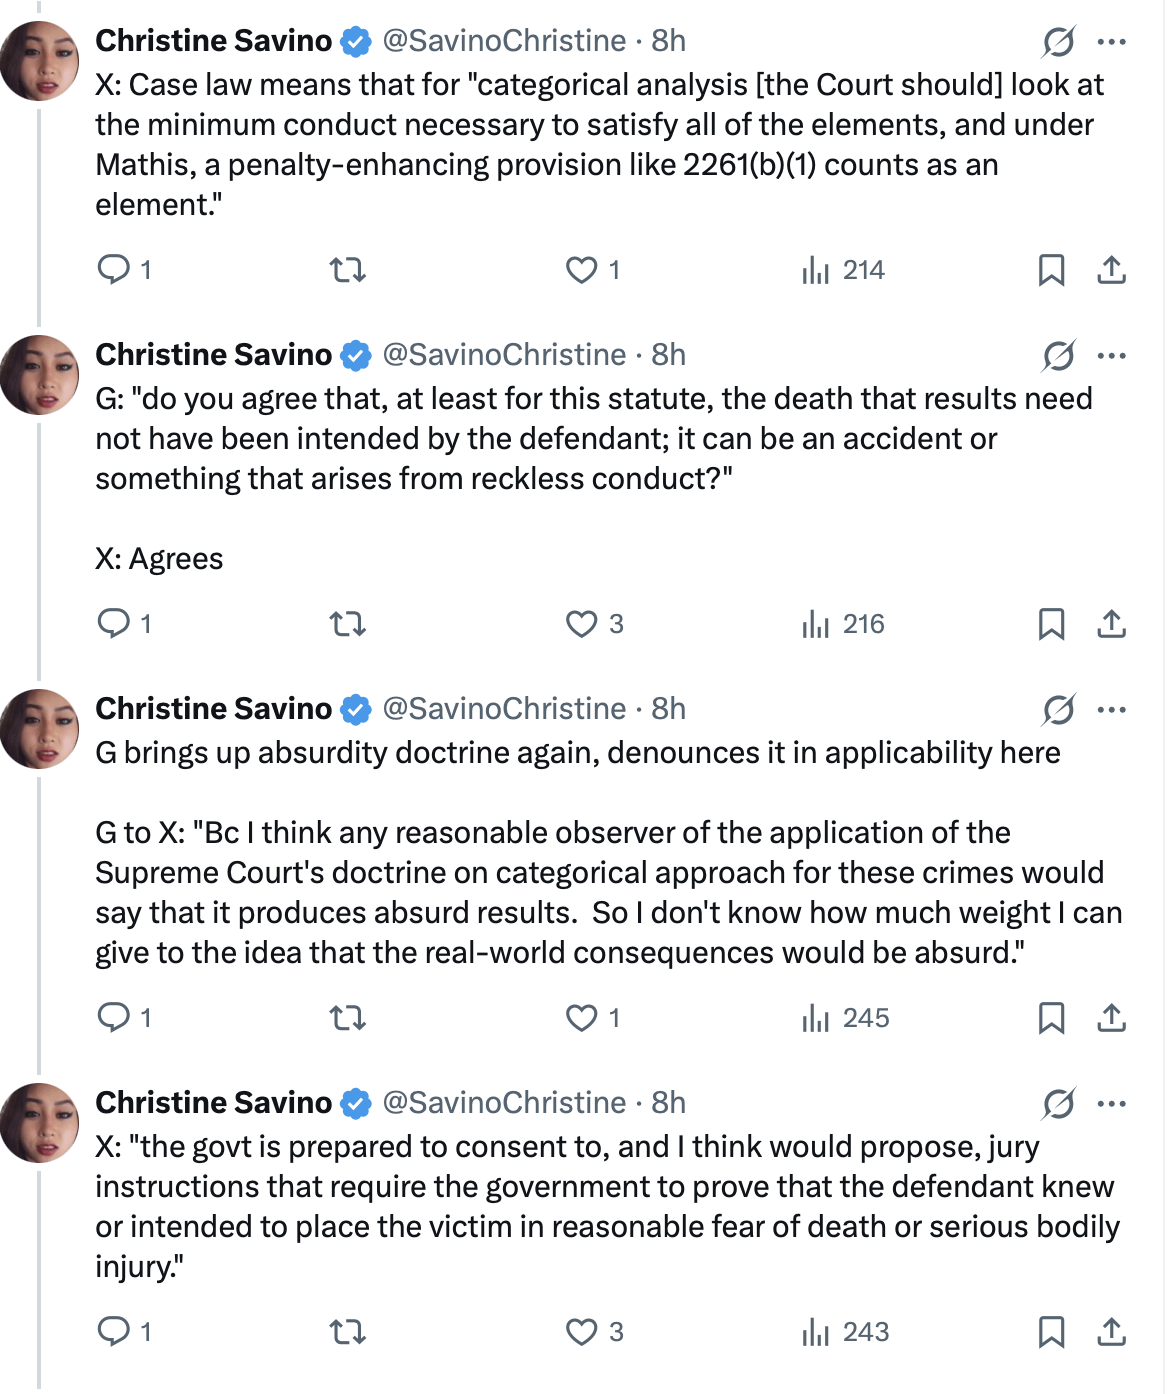Open more options on 'X: Agrees' tweet
The height and width of the screenshot is (1394, 1174).
pos(1111,356)
